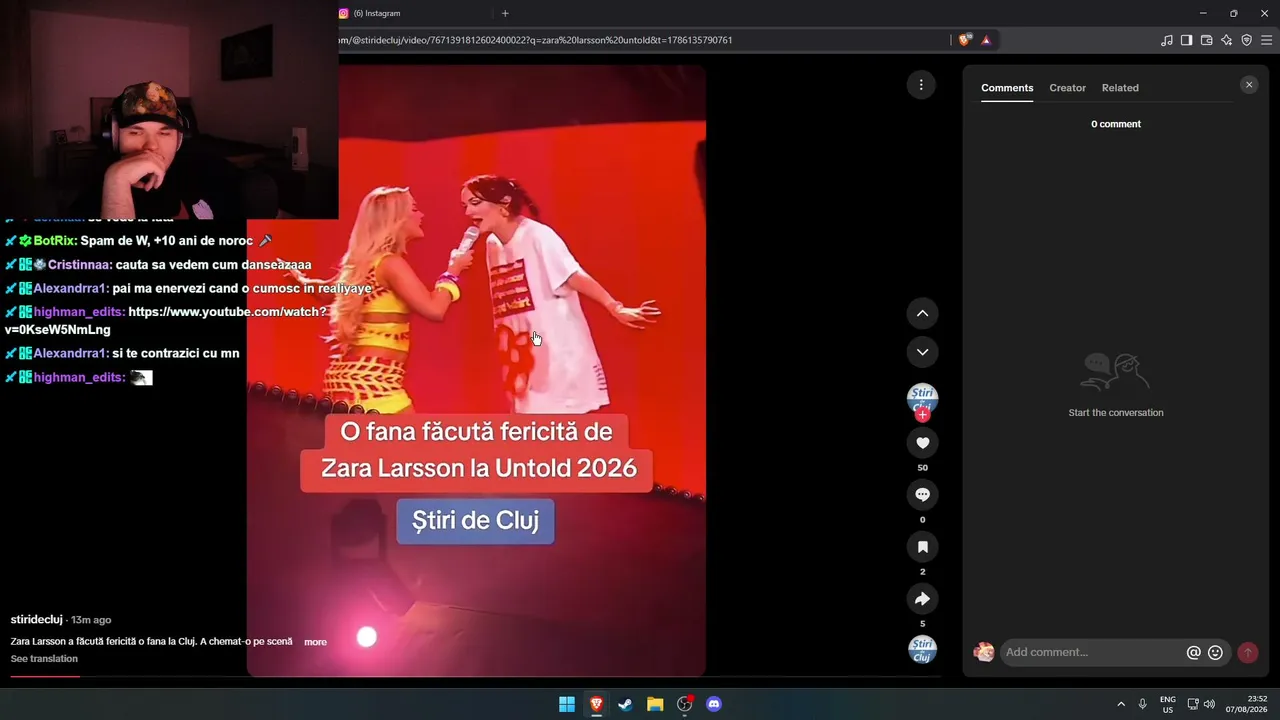The height and width of the screenshot is (720, 1280).
Task: Open the YouTube link posted by highman_edits
Action: (166, 321)
